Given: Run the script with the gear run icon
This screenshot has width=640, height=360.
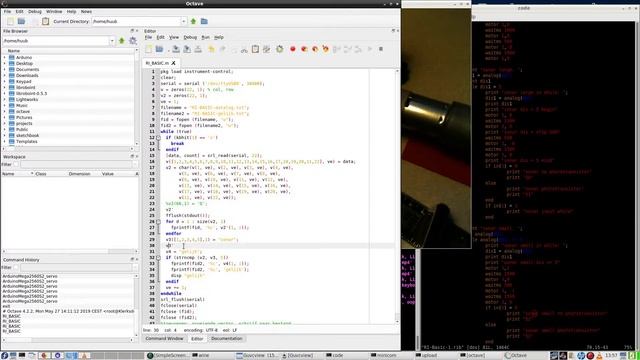Looking at the screenshot, I should coord(280,49).
